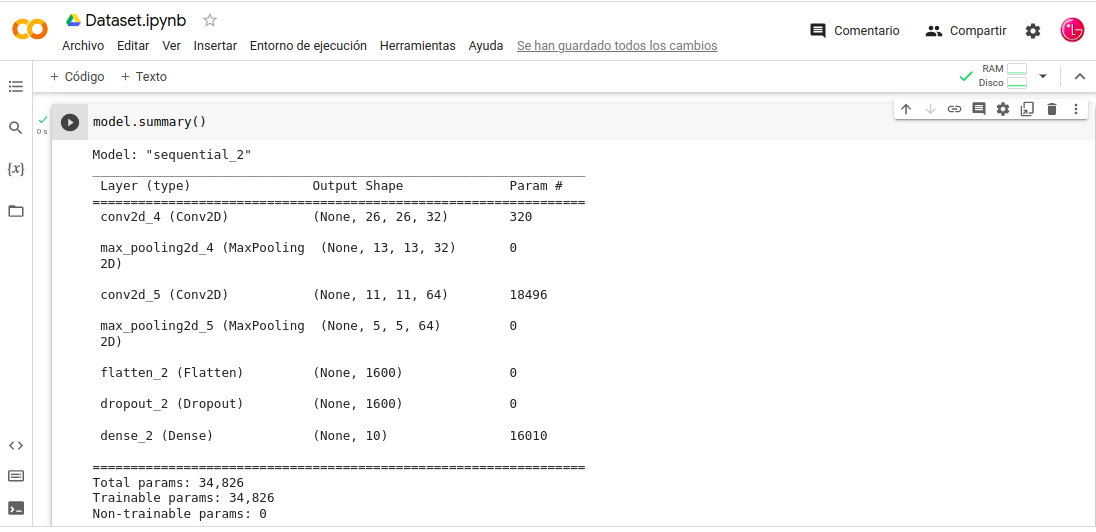Click inside the model.summary() code editor
The height and width of the screenshot is (532, 1096).
[400, 122]
